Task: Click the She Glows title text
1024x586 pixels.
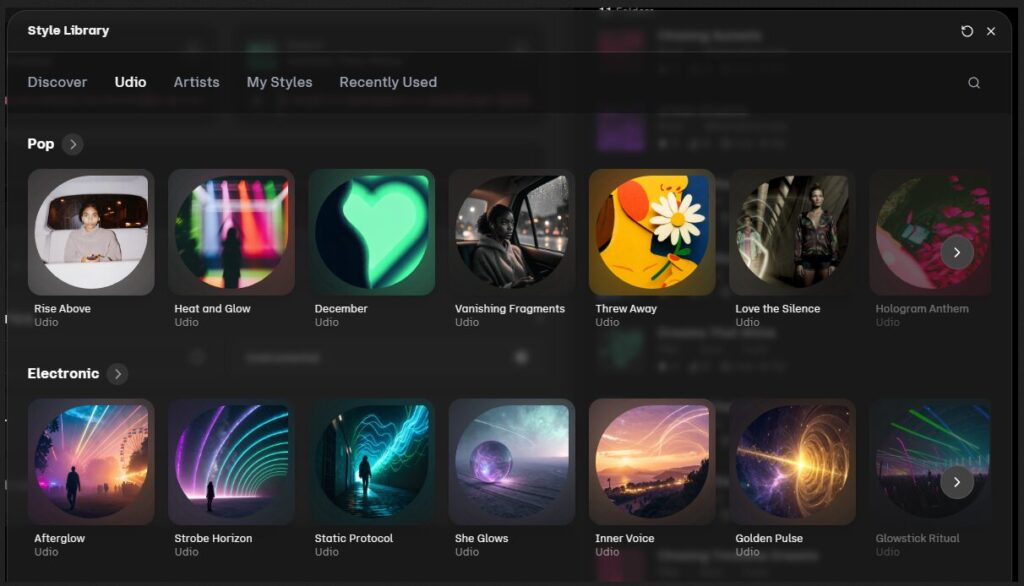Action: [x=481, y=538]
